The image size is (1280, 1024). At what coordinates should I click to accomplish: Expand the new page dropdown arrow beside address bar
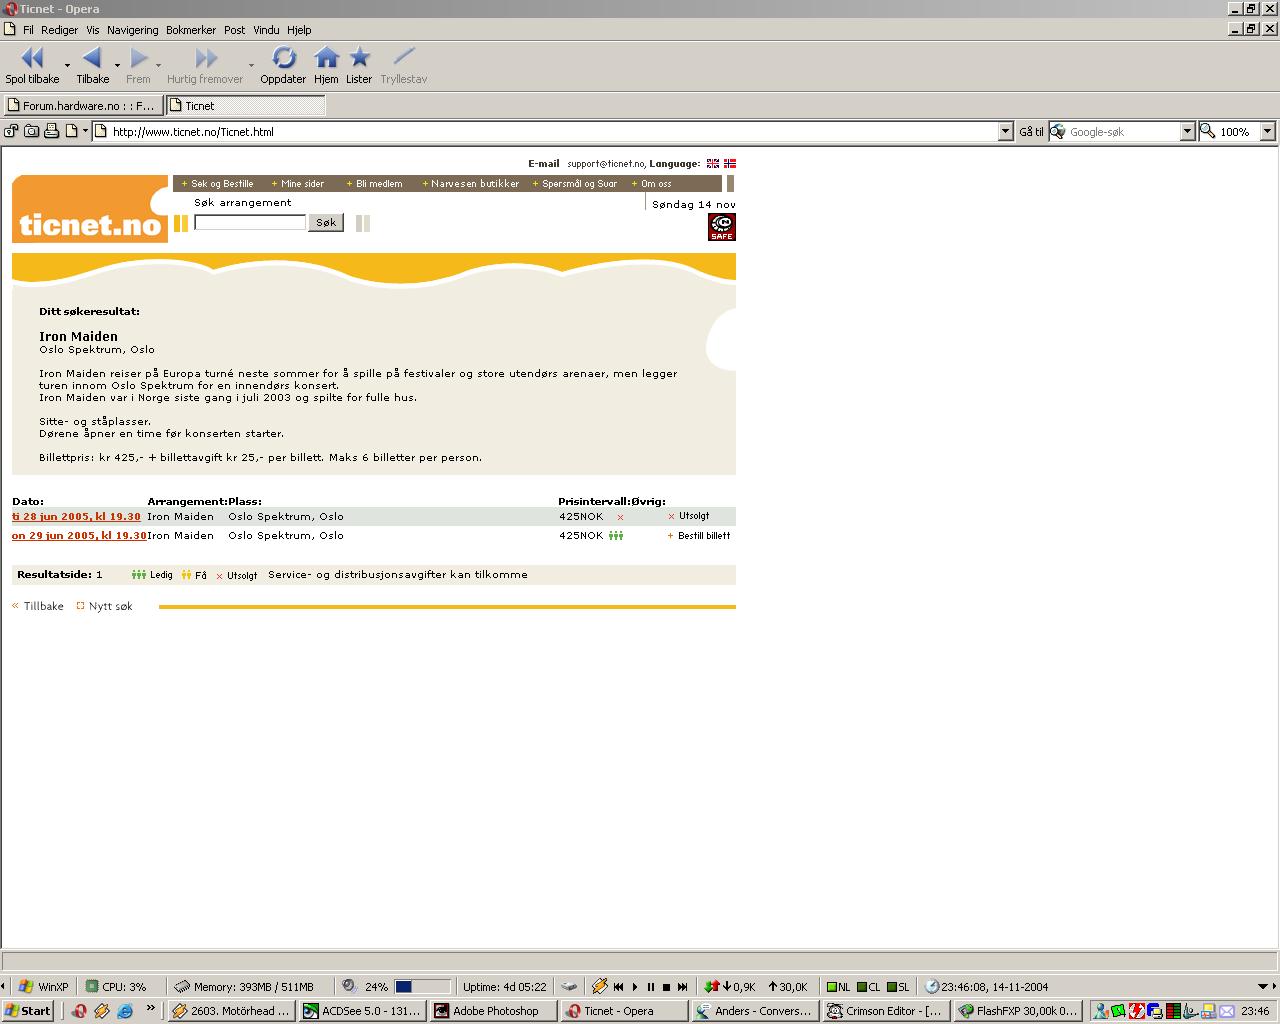tap(85, 131)
